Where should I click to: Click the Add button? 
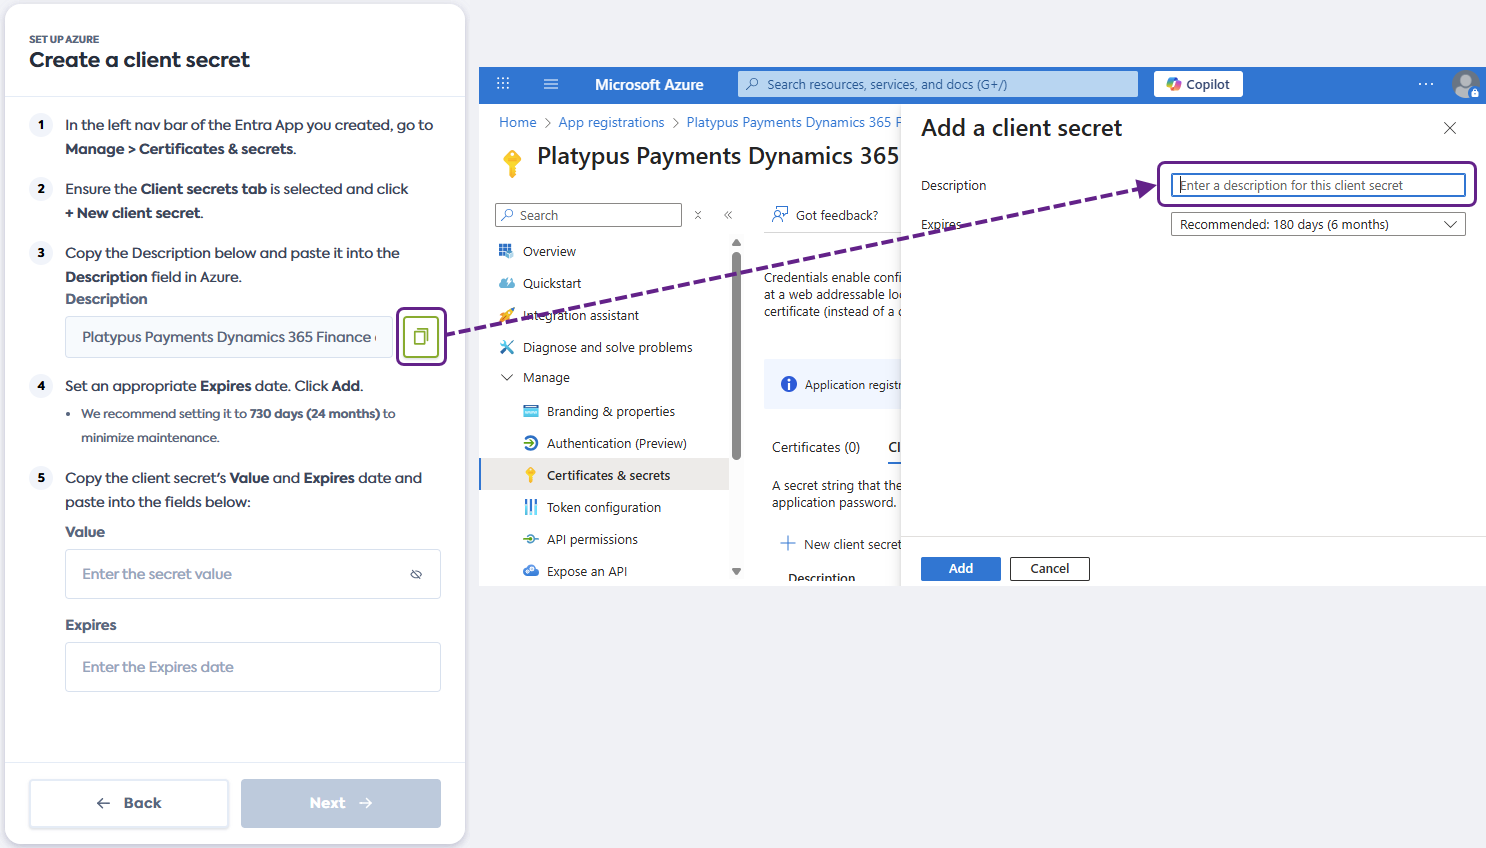tap(960, 569)
